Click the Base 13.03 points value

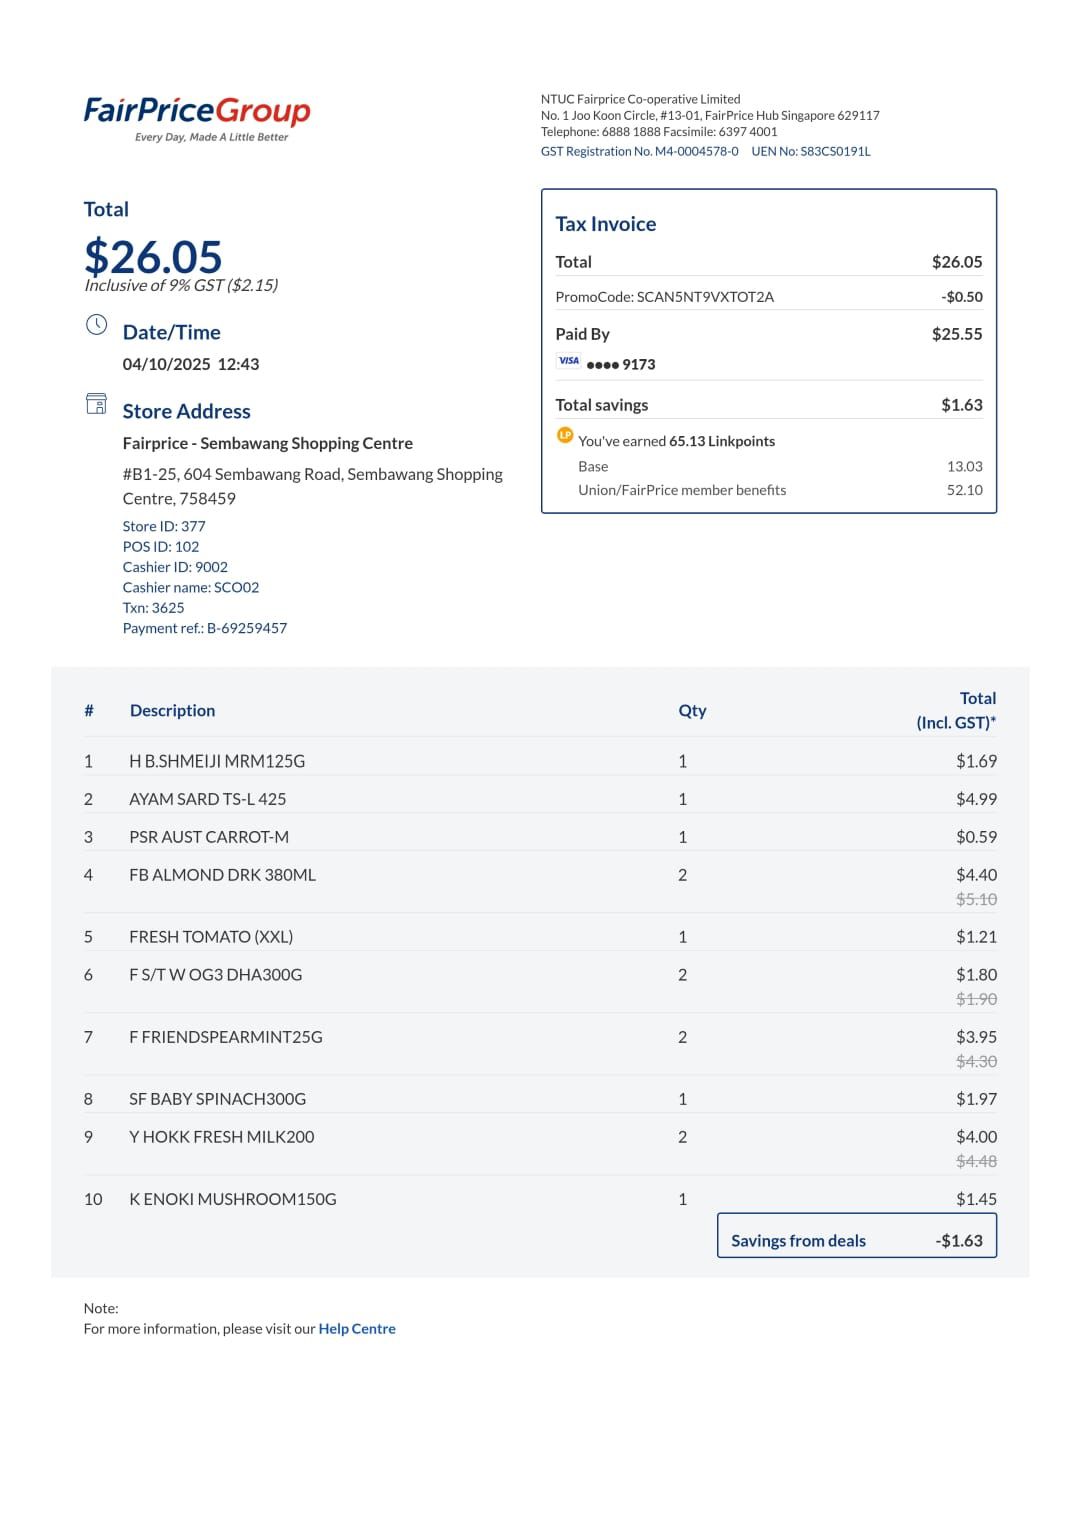click(965, 467)
